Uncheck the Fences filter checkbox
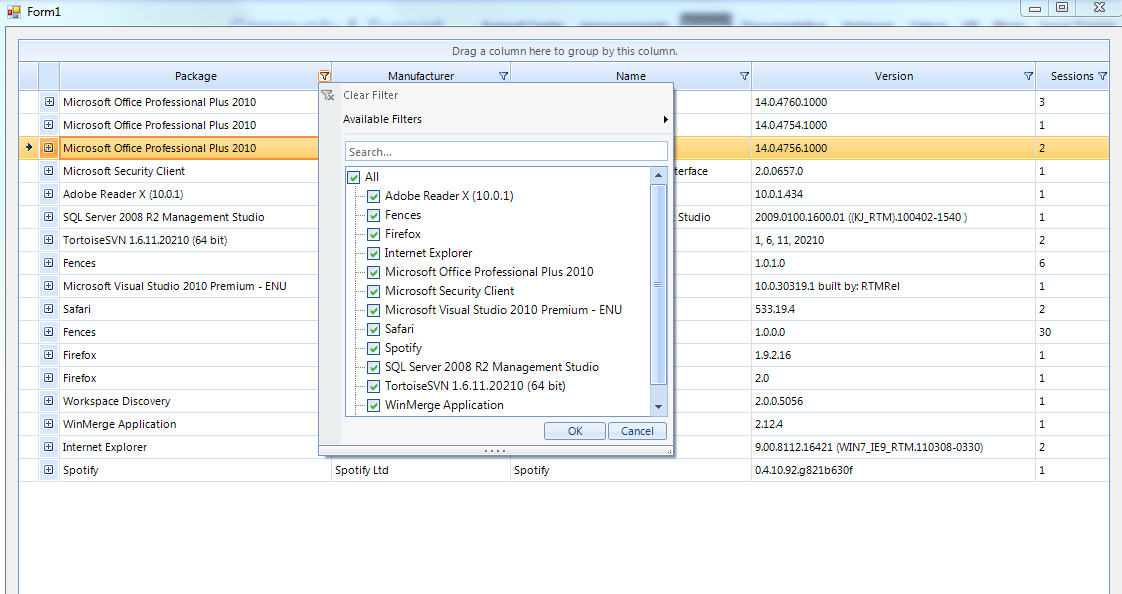This screenshot has width=1122, height=594. (x=374, y=215)
